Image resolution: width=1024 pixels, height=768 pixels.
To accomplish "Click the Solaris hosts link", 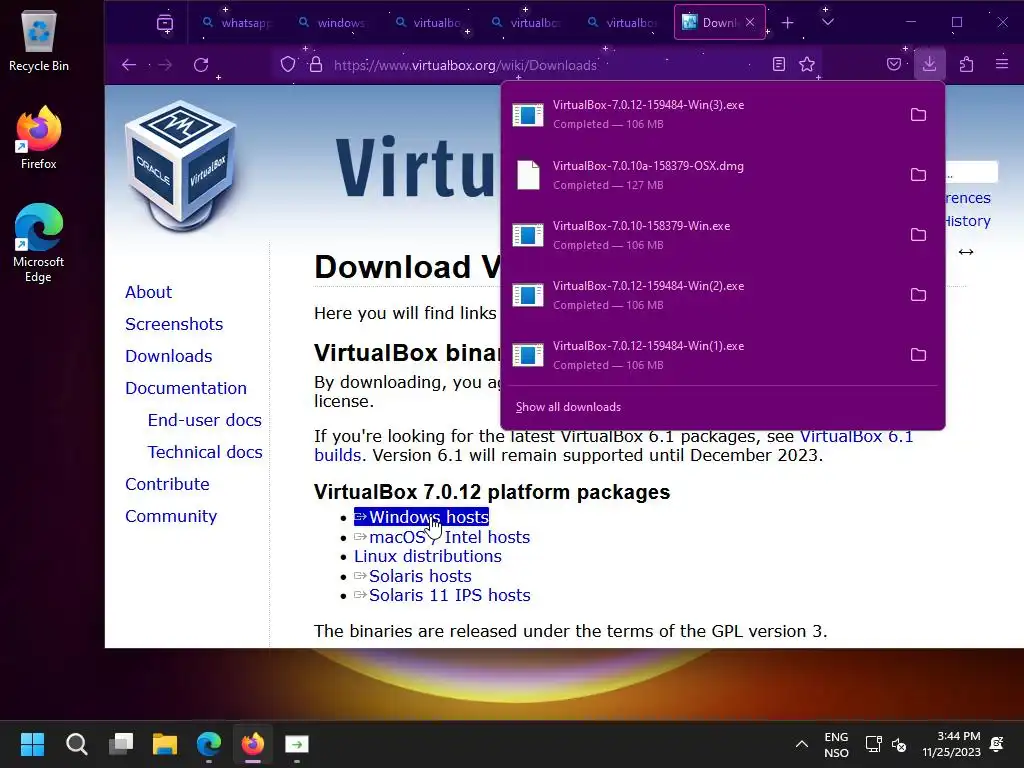I will 413,576.
